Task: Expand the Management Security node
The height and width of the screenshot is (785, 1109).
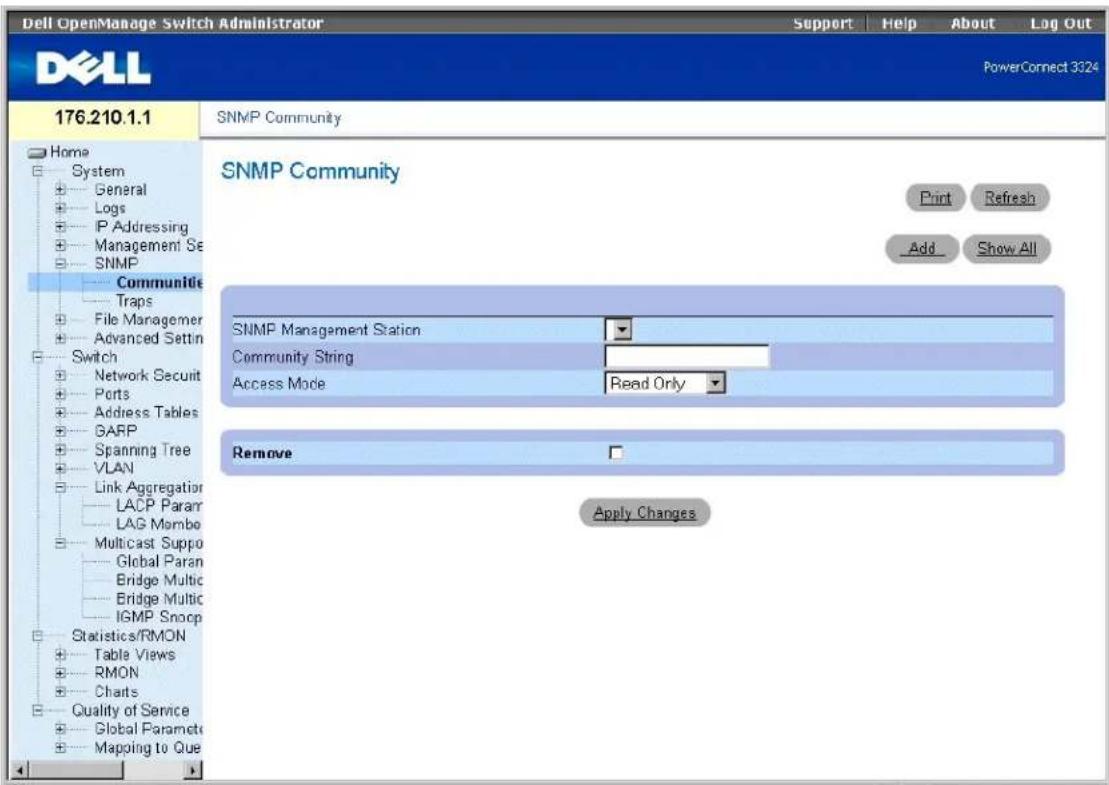Action: [61, 245]
